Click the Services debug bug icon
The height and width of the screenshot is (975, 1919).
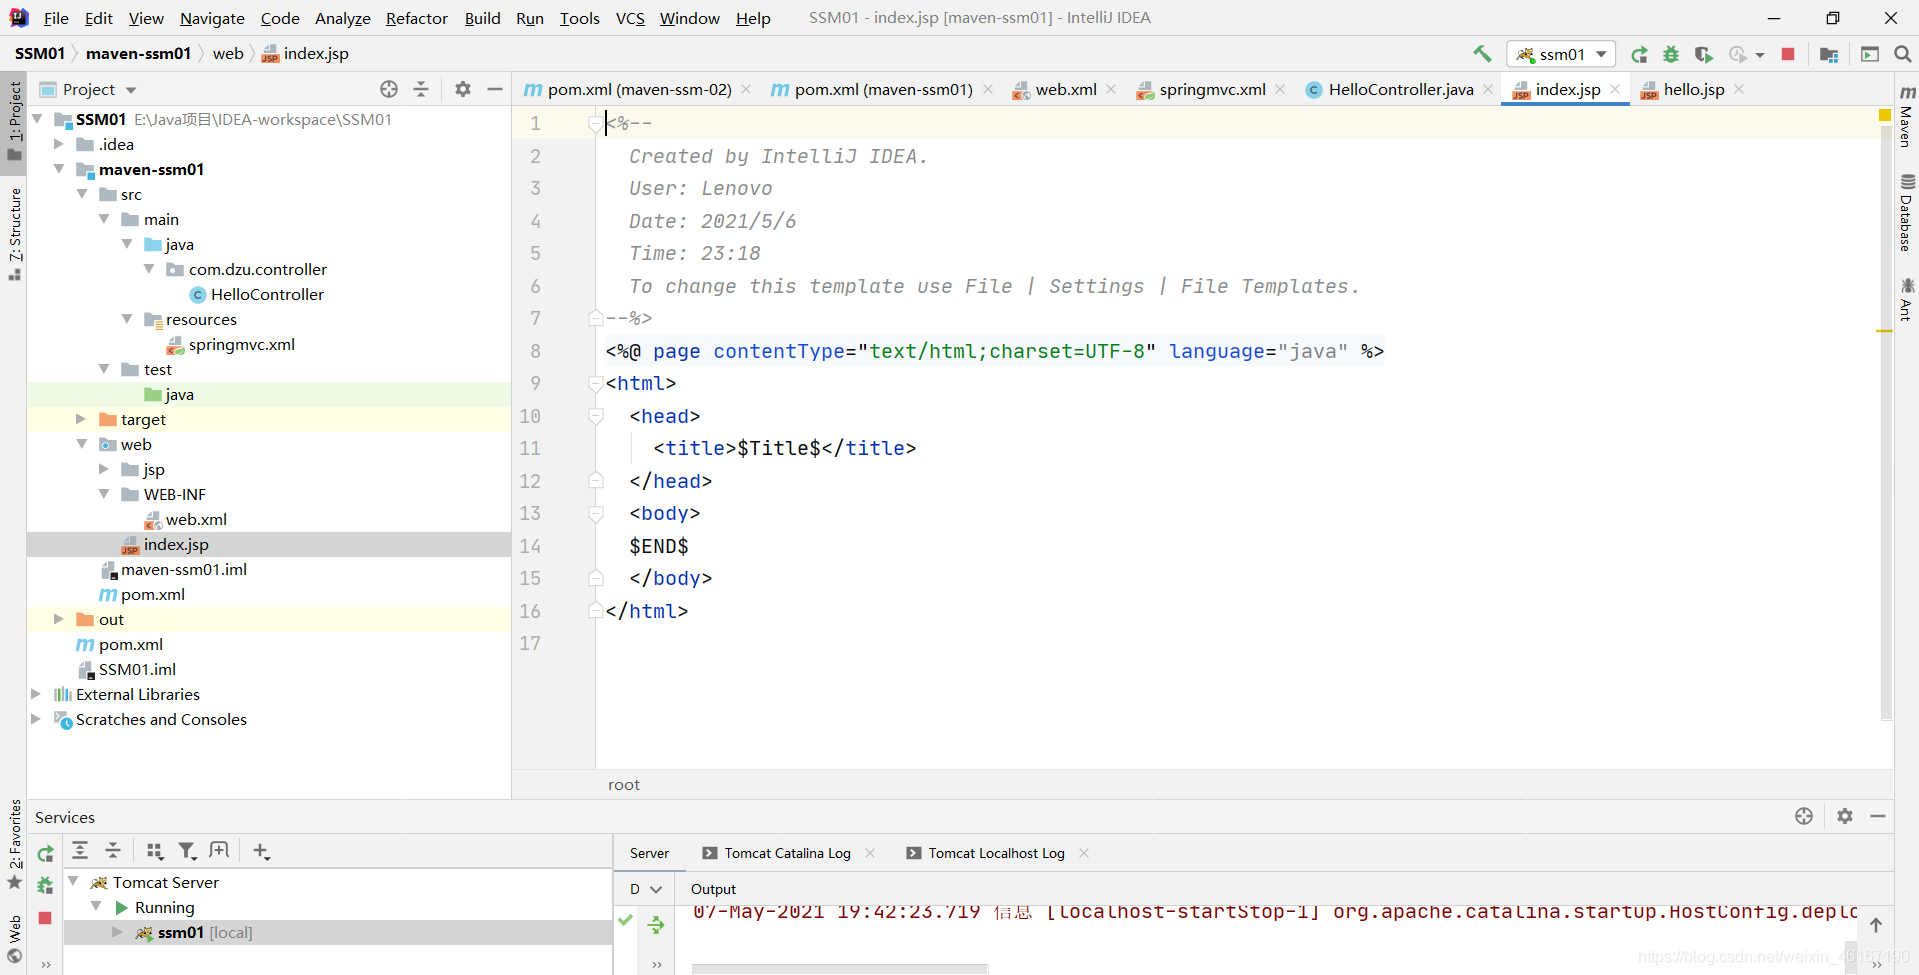point(45,885)
